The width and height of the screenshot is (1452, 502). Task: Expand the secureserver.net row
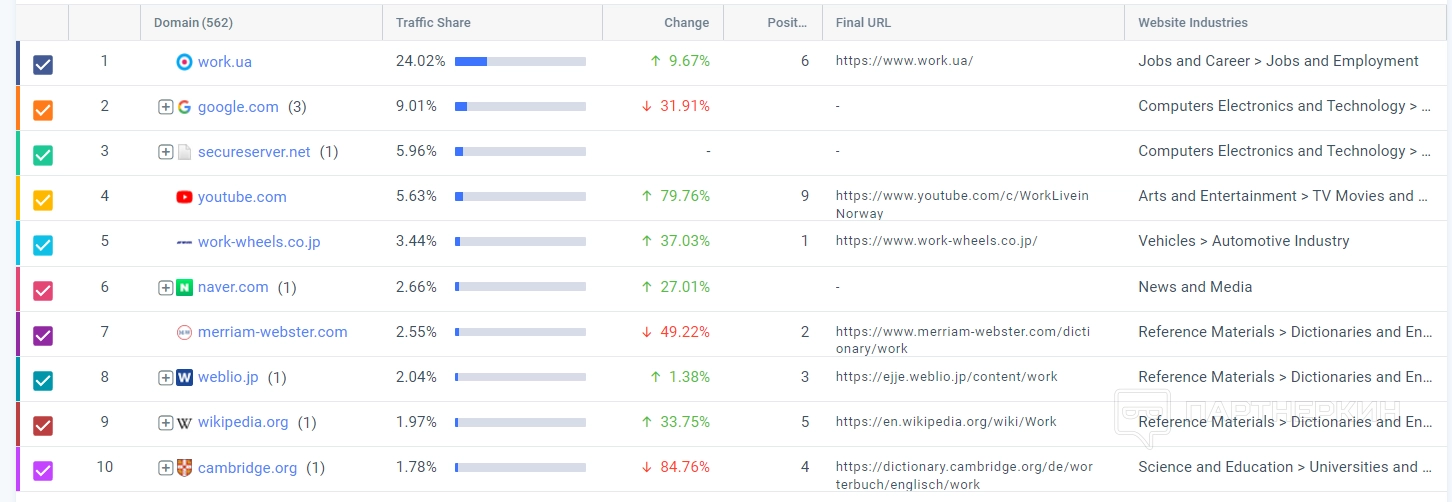(166, 152)
